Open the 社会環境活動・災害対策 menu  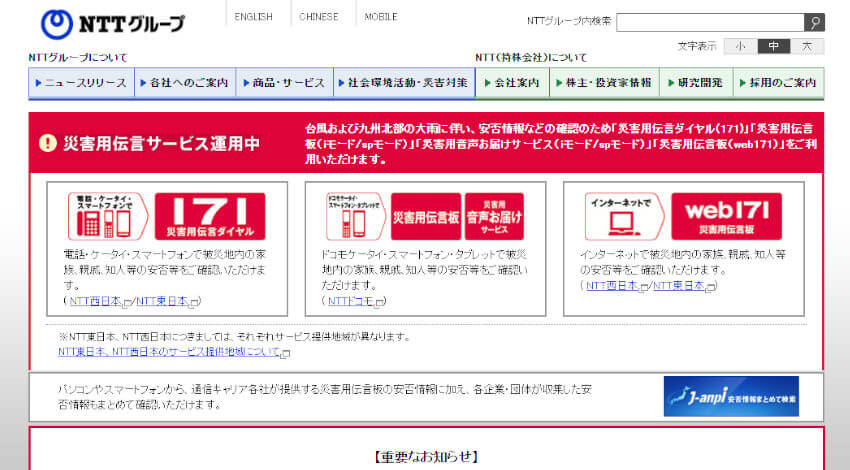click(x=404, y=83)
